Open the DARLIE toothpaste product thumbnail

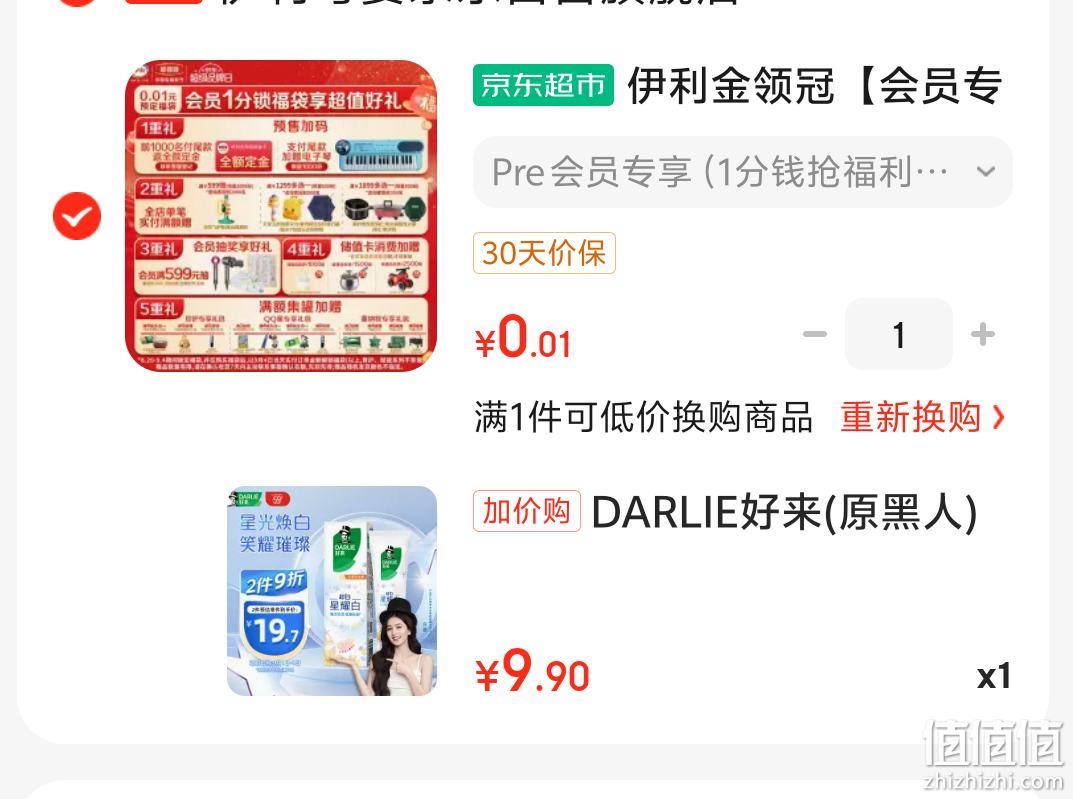pyautogui.click(x=332, y=591)
